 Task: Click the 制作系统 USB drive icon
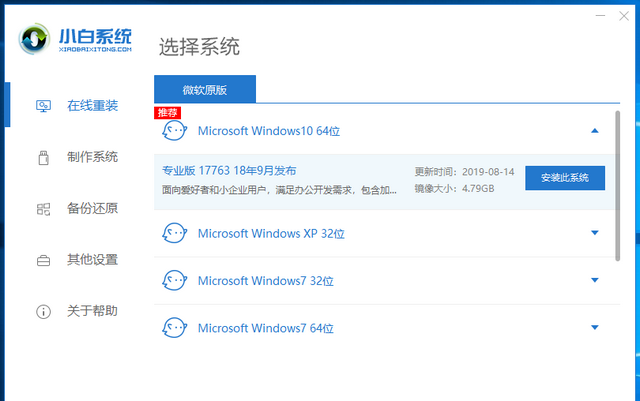click(x=43, y=158)
